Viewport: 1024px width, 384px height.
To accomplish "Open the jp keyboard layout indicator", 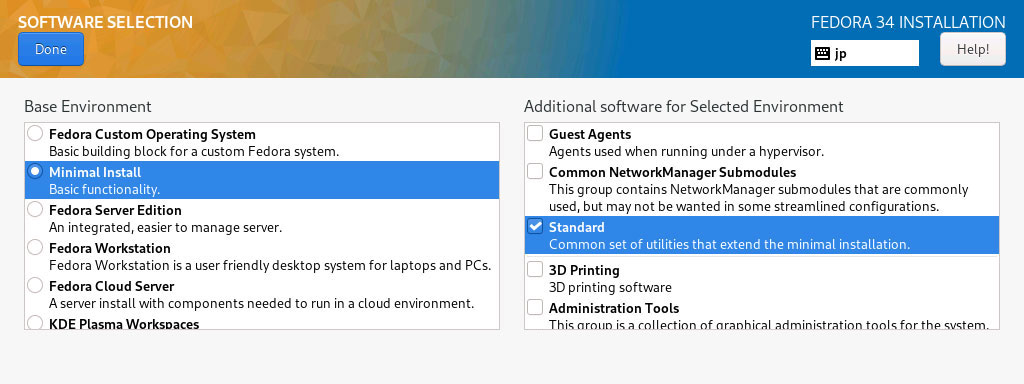I will pyautogui.click(x=865, y=54).
